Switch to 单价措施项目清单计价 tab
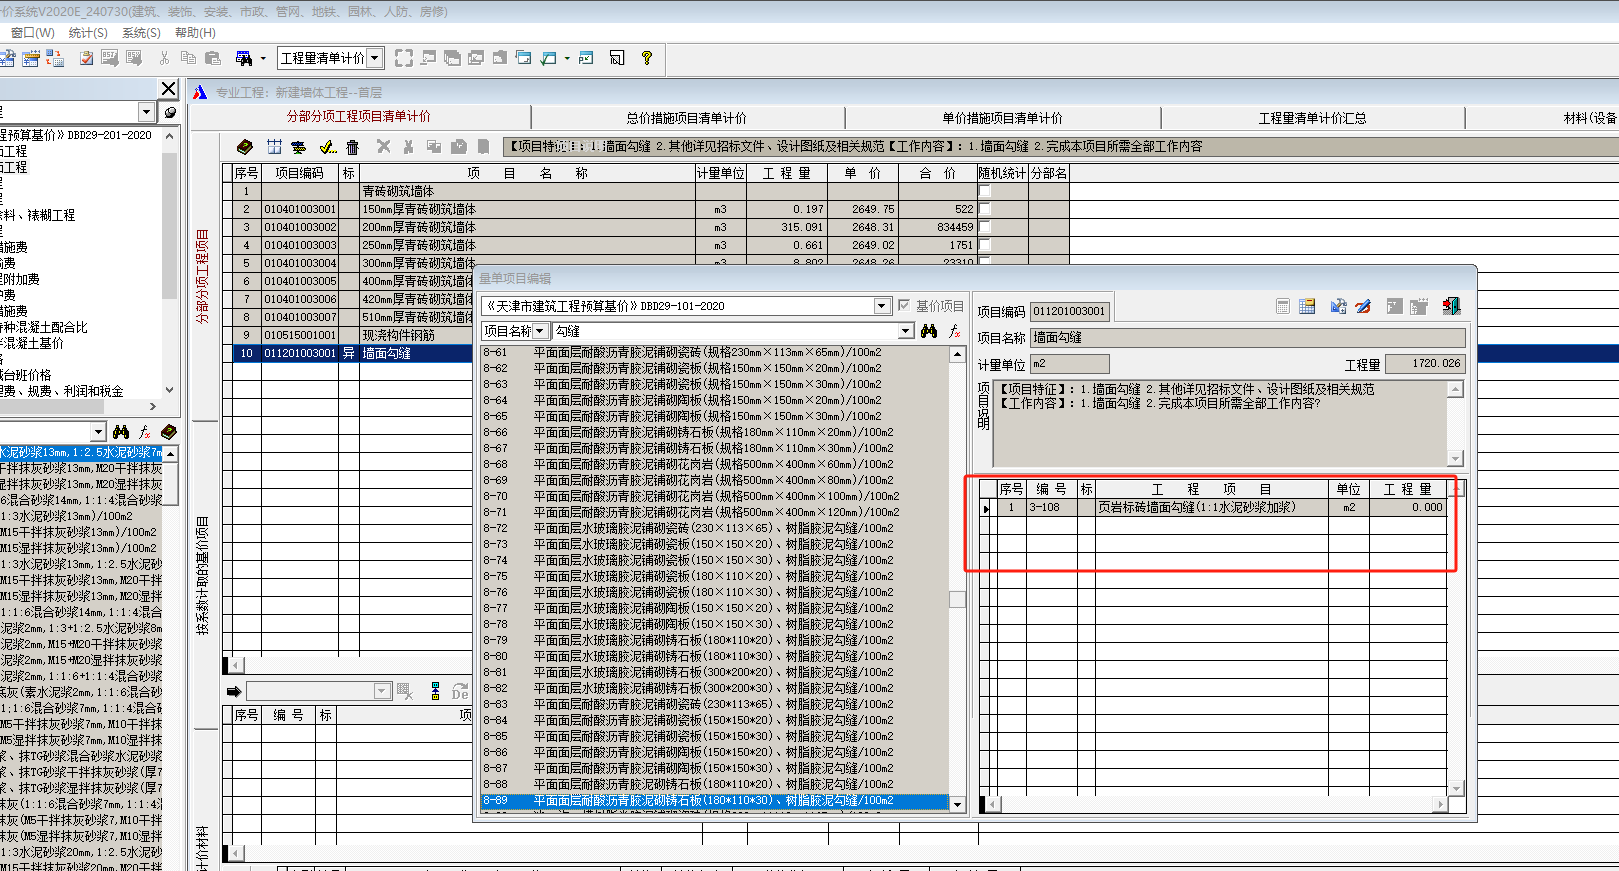 point(1002,118)
